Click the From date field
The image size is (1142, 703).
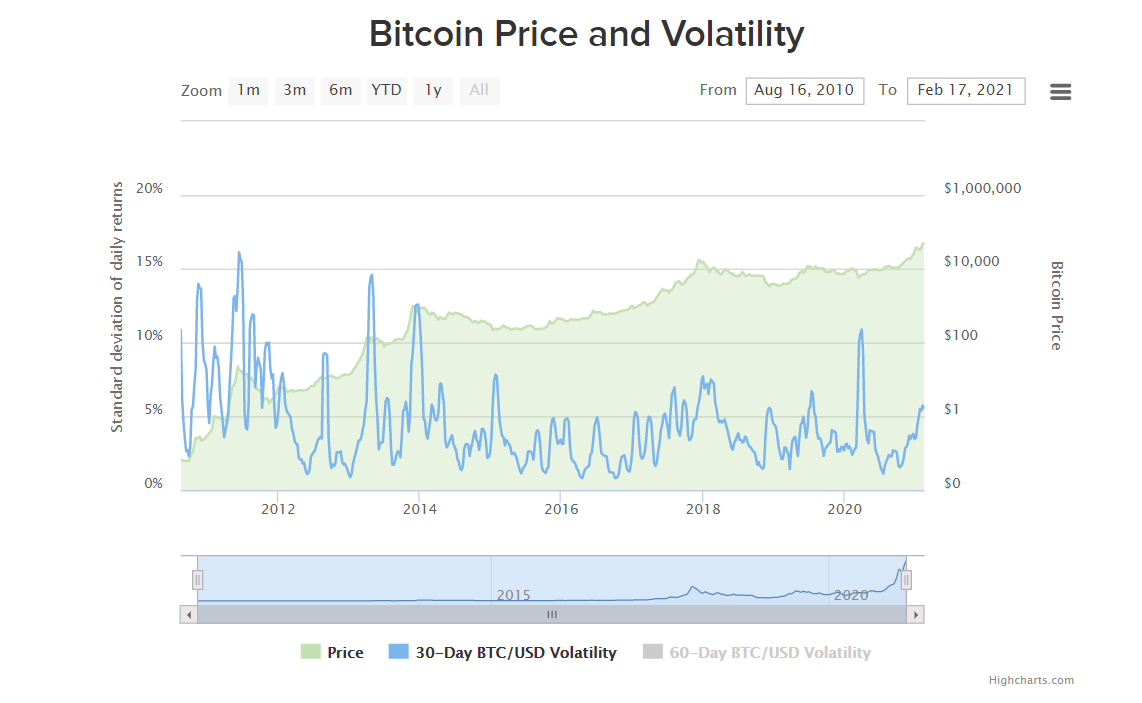804,90
